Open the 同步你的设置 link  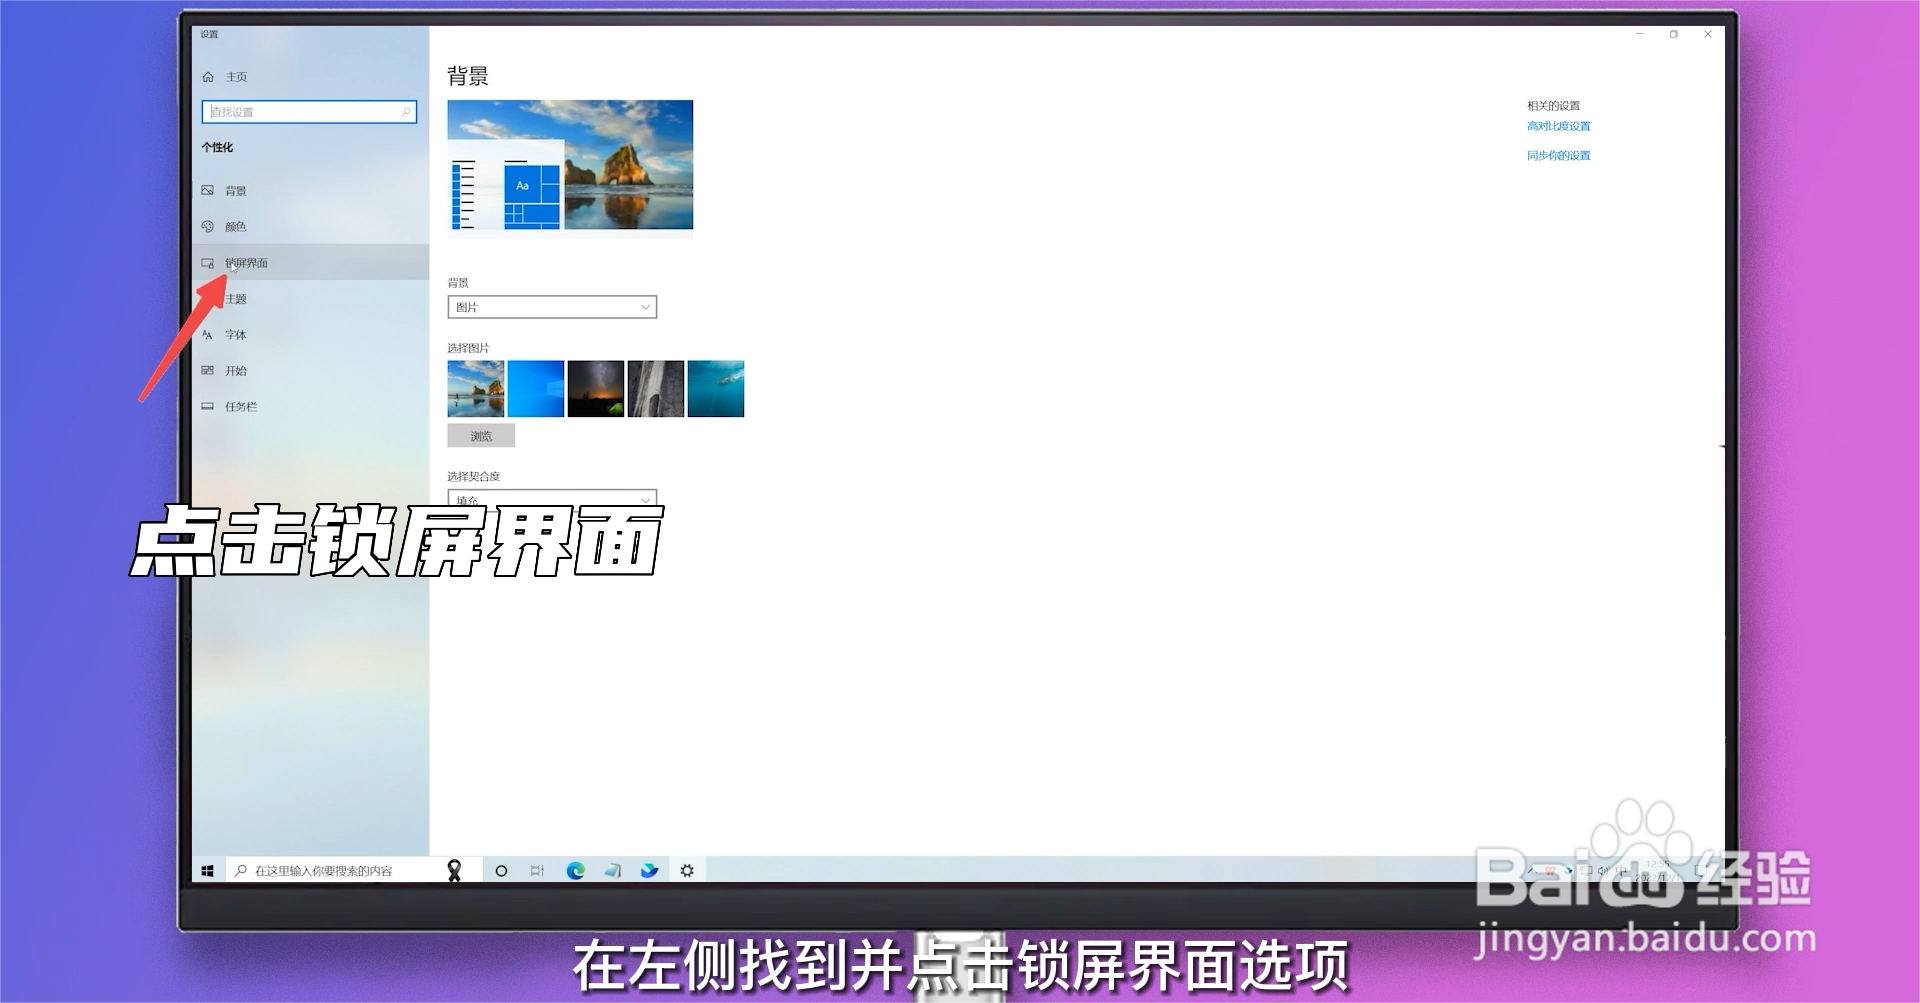pyautogui.click(x=1558, y=155)
